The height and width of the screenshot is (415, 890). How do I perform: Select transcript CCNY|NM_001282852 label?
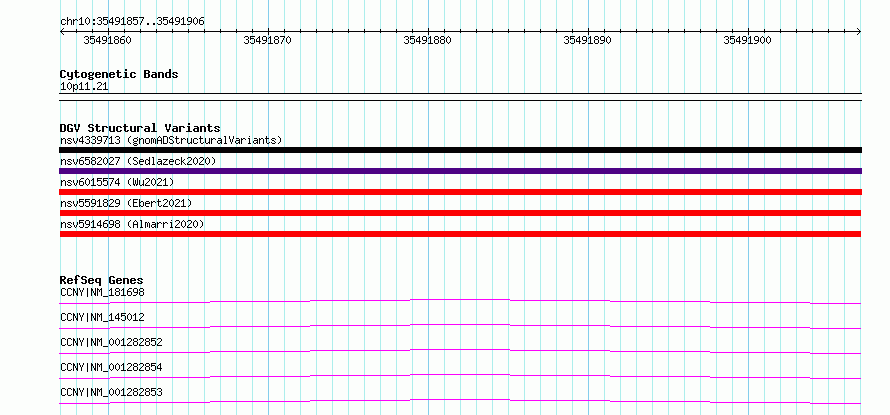pyautogui.click(x=111, y=342)
